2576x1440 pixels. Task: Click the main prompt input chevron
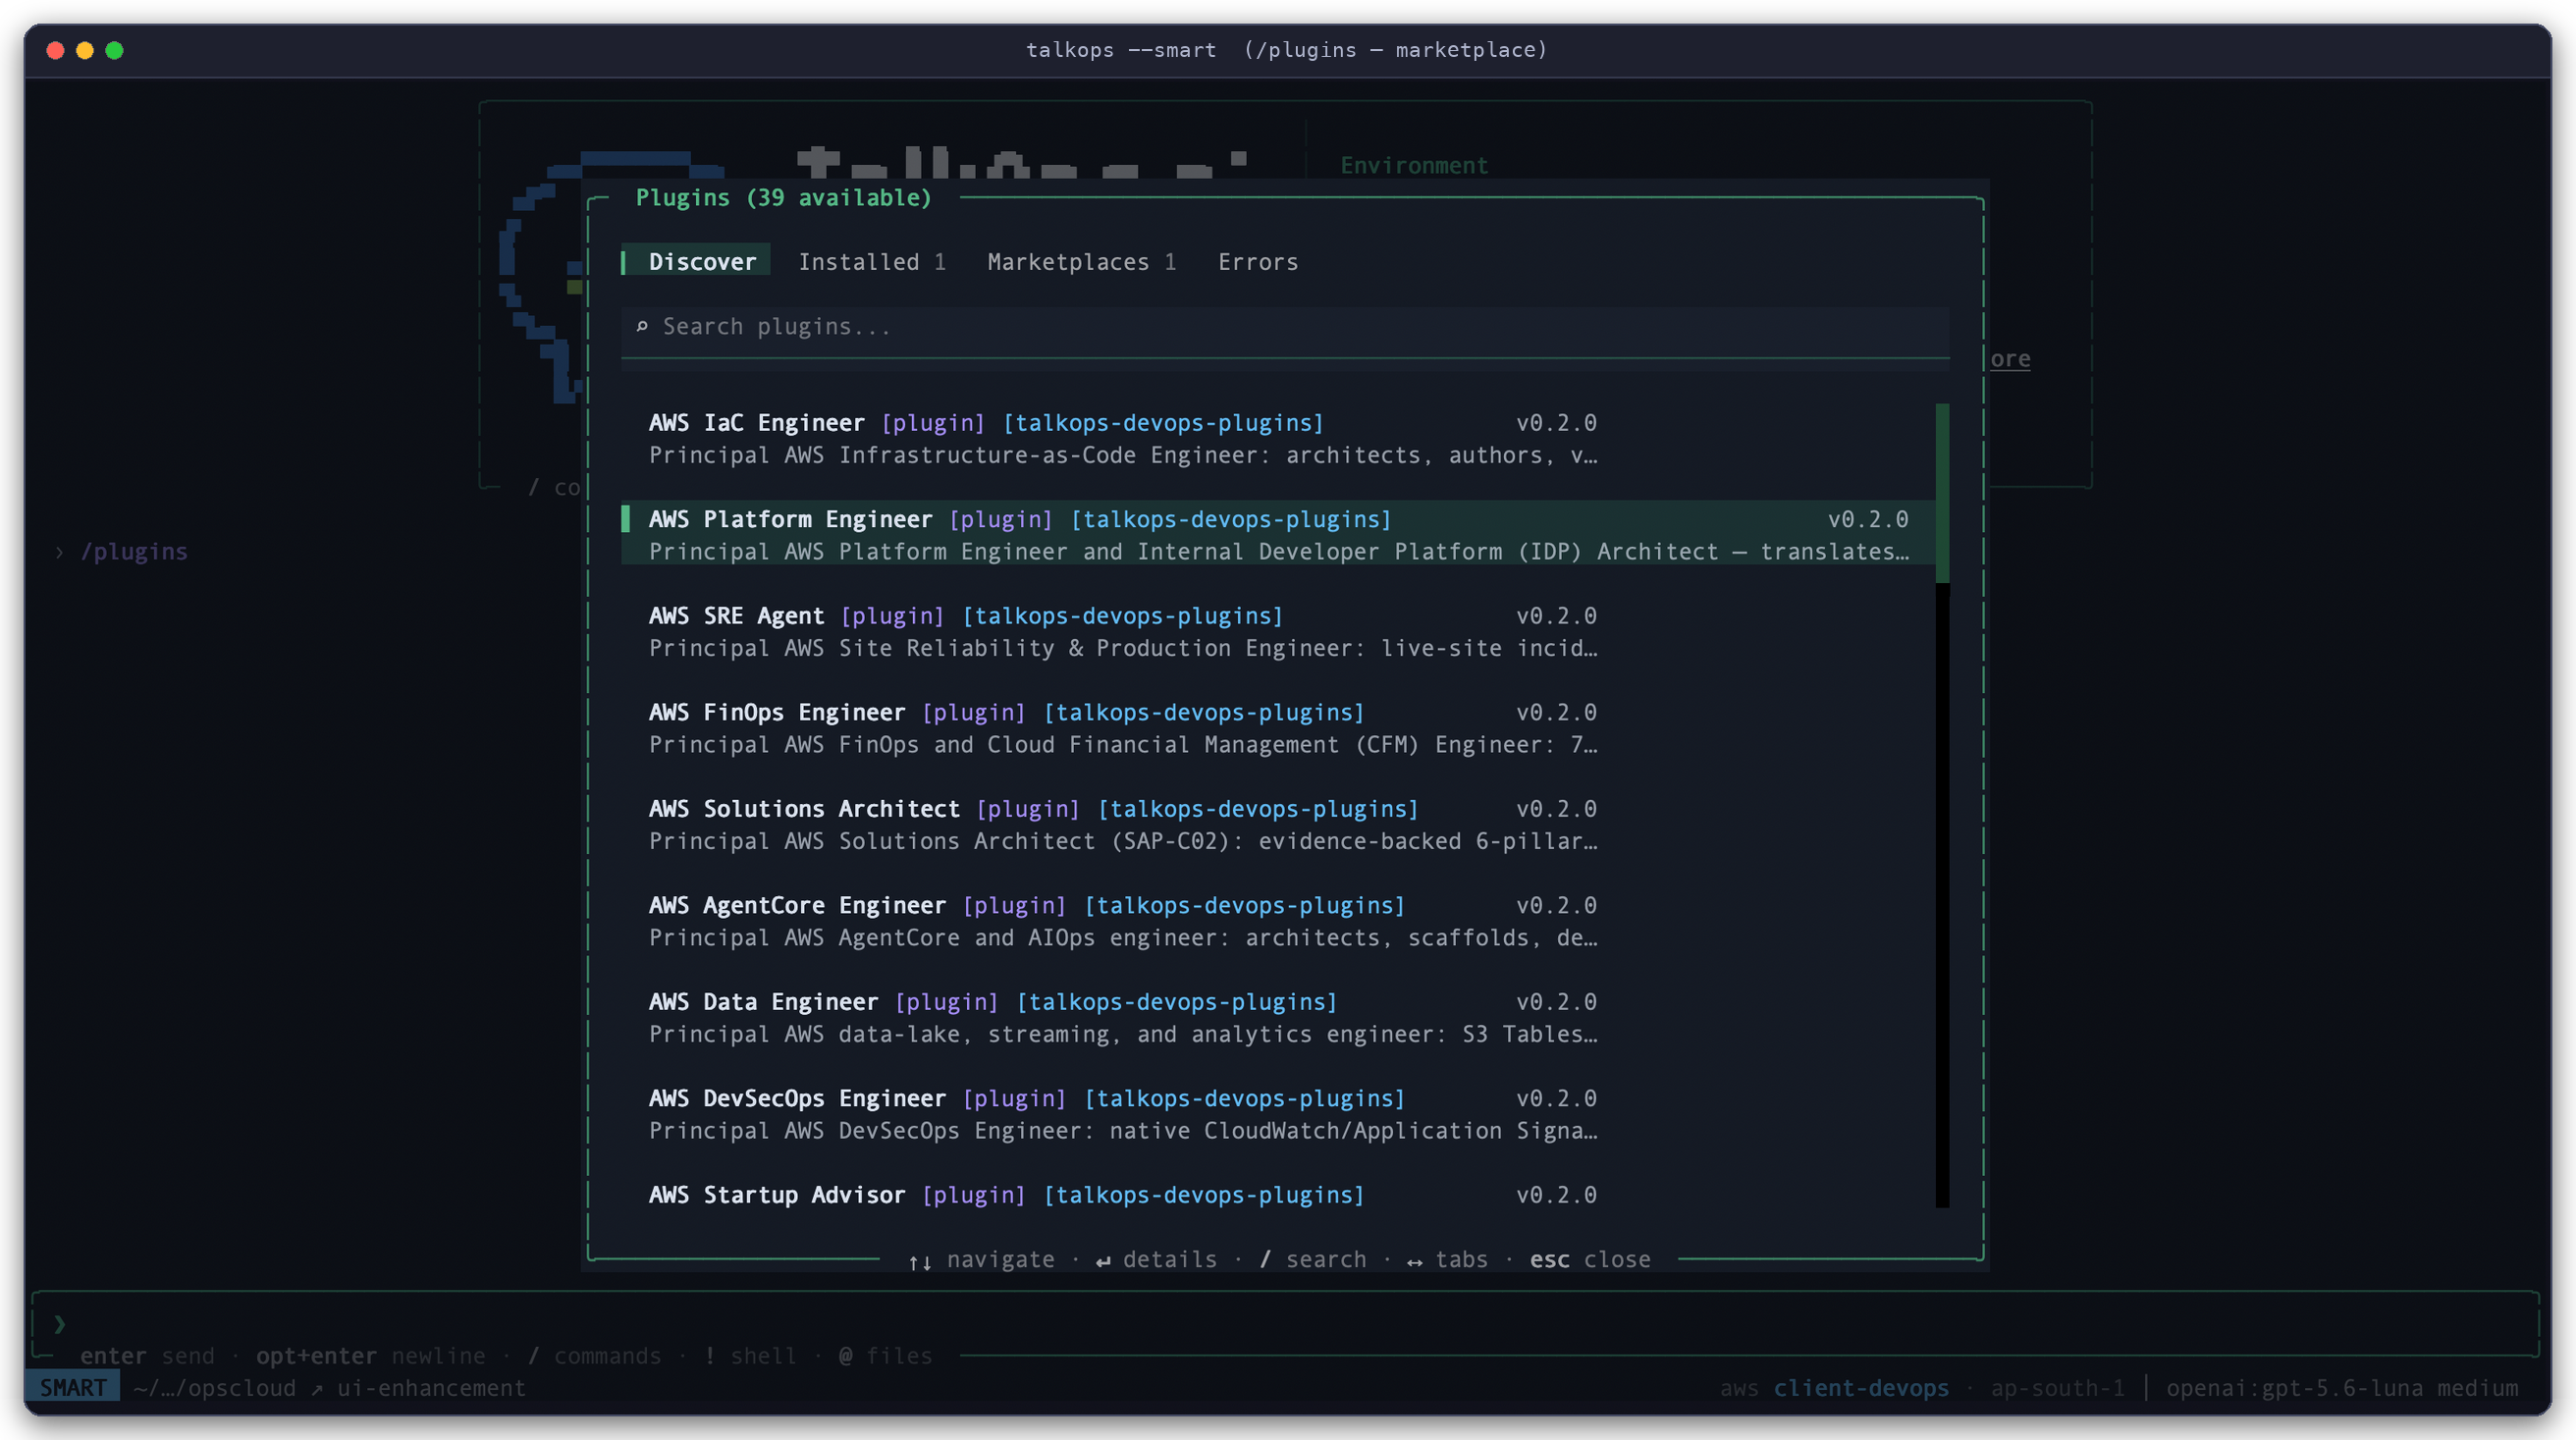pyautogui.click(x=59, y=1325)
